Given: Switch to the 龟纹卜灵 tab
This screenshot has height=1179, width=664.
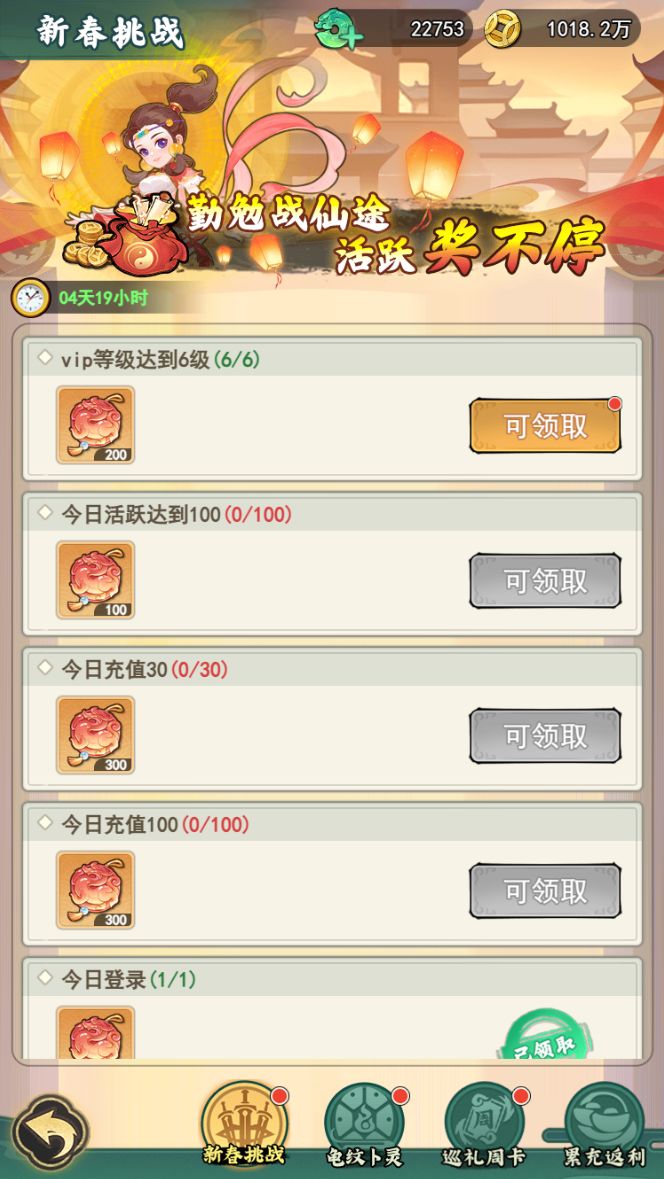Looking at the screenshot, I should point(364,1126).
